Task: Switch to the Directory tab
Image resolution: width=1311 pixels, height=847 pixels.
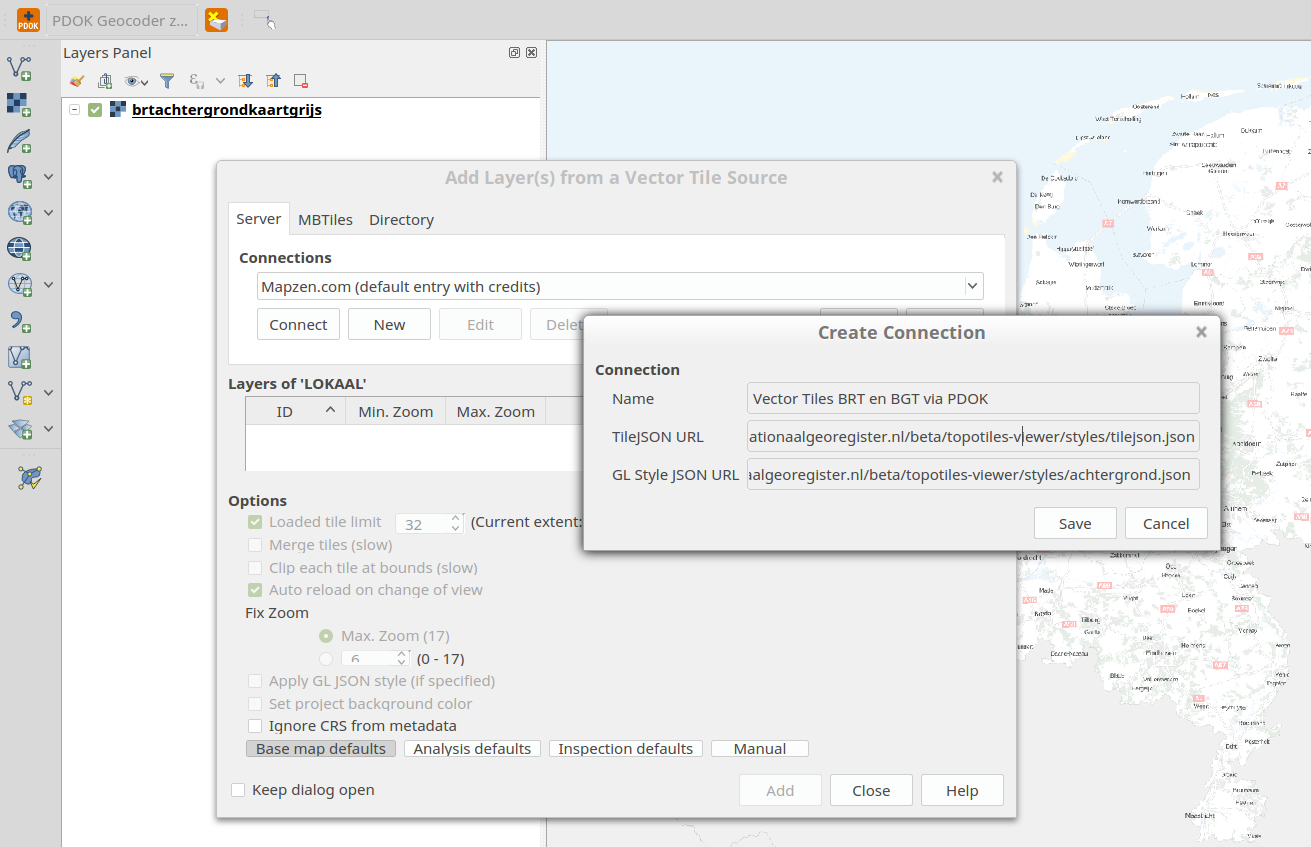Action: coord(401,220)
